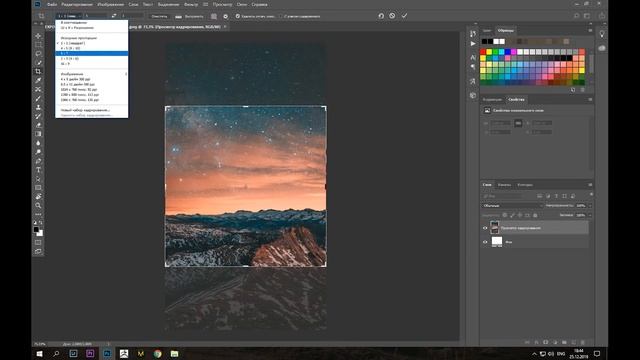
Task: Select the Type tool
Action: [38, 170]
